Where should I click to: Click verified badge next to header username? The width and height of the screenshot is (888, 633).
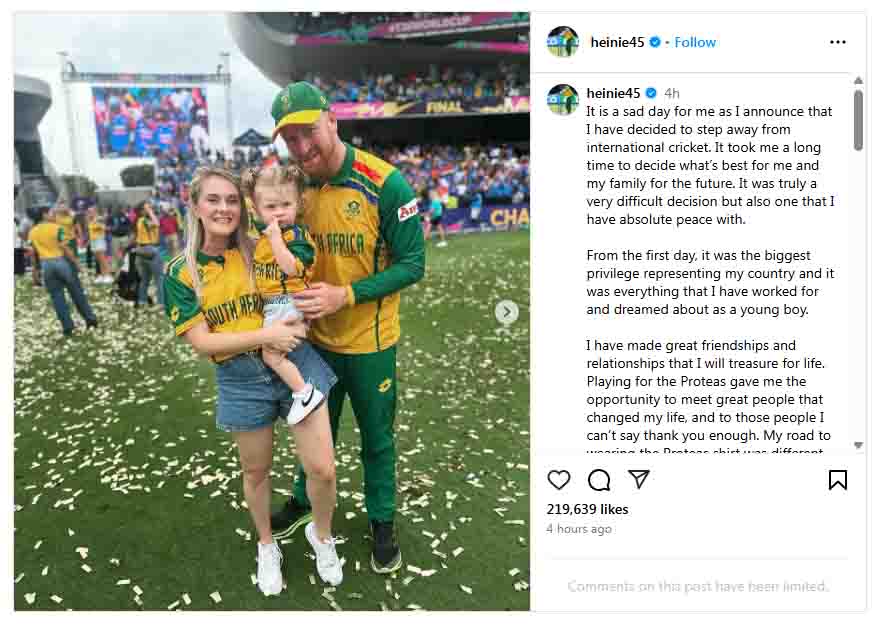pos(655,42)
